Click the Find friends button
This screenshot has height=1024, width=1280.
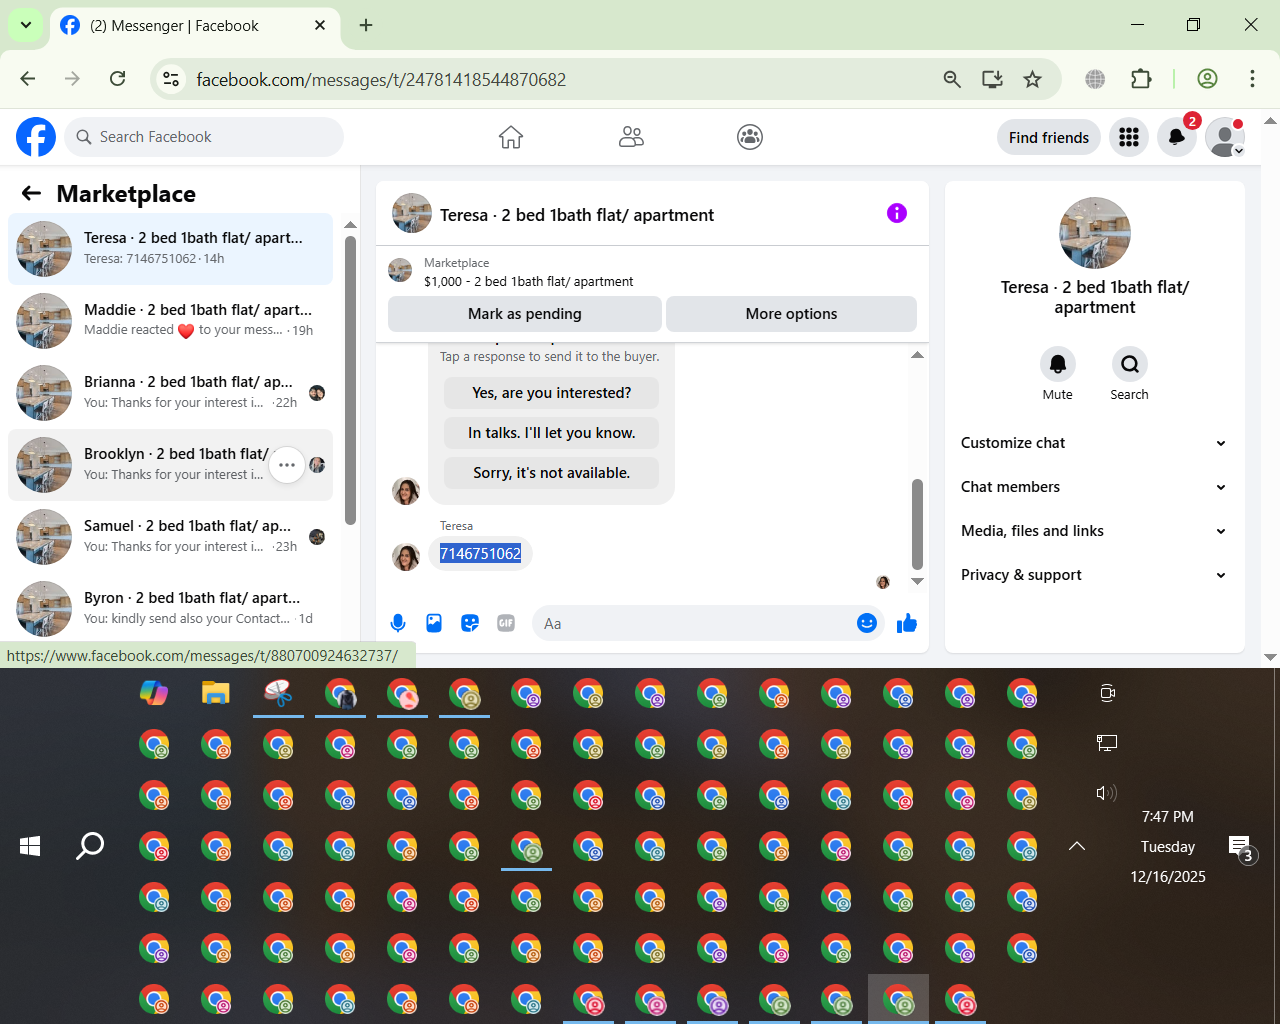[x=1048, y=137]
